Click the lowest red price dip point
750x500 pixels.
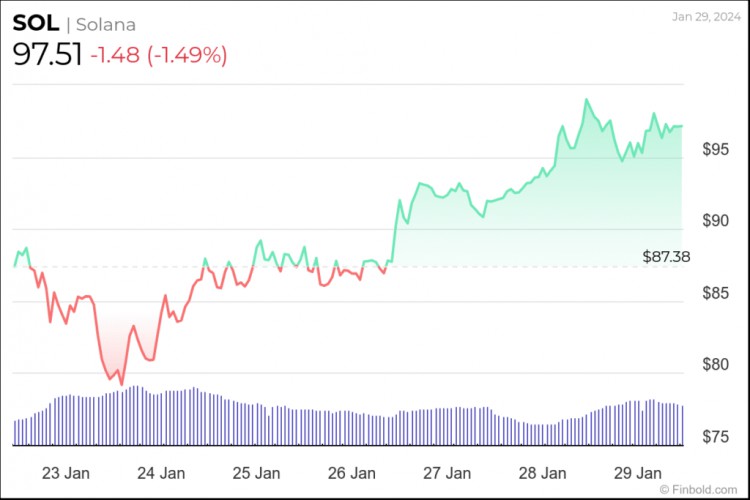pyautogui.click(x=121, y=384)
